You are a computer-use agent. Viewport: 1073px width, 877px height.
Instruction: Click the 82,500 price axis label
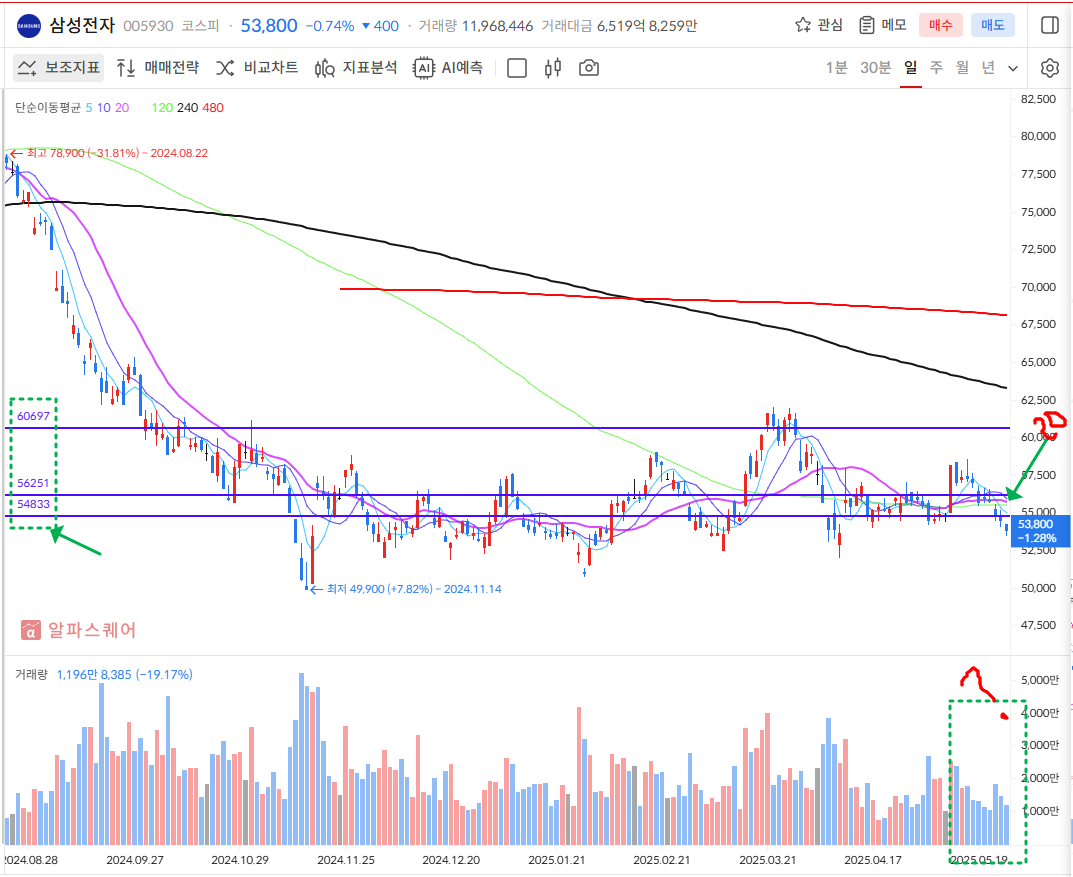point(1038,99)
